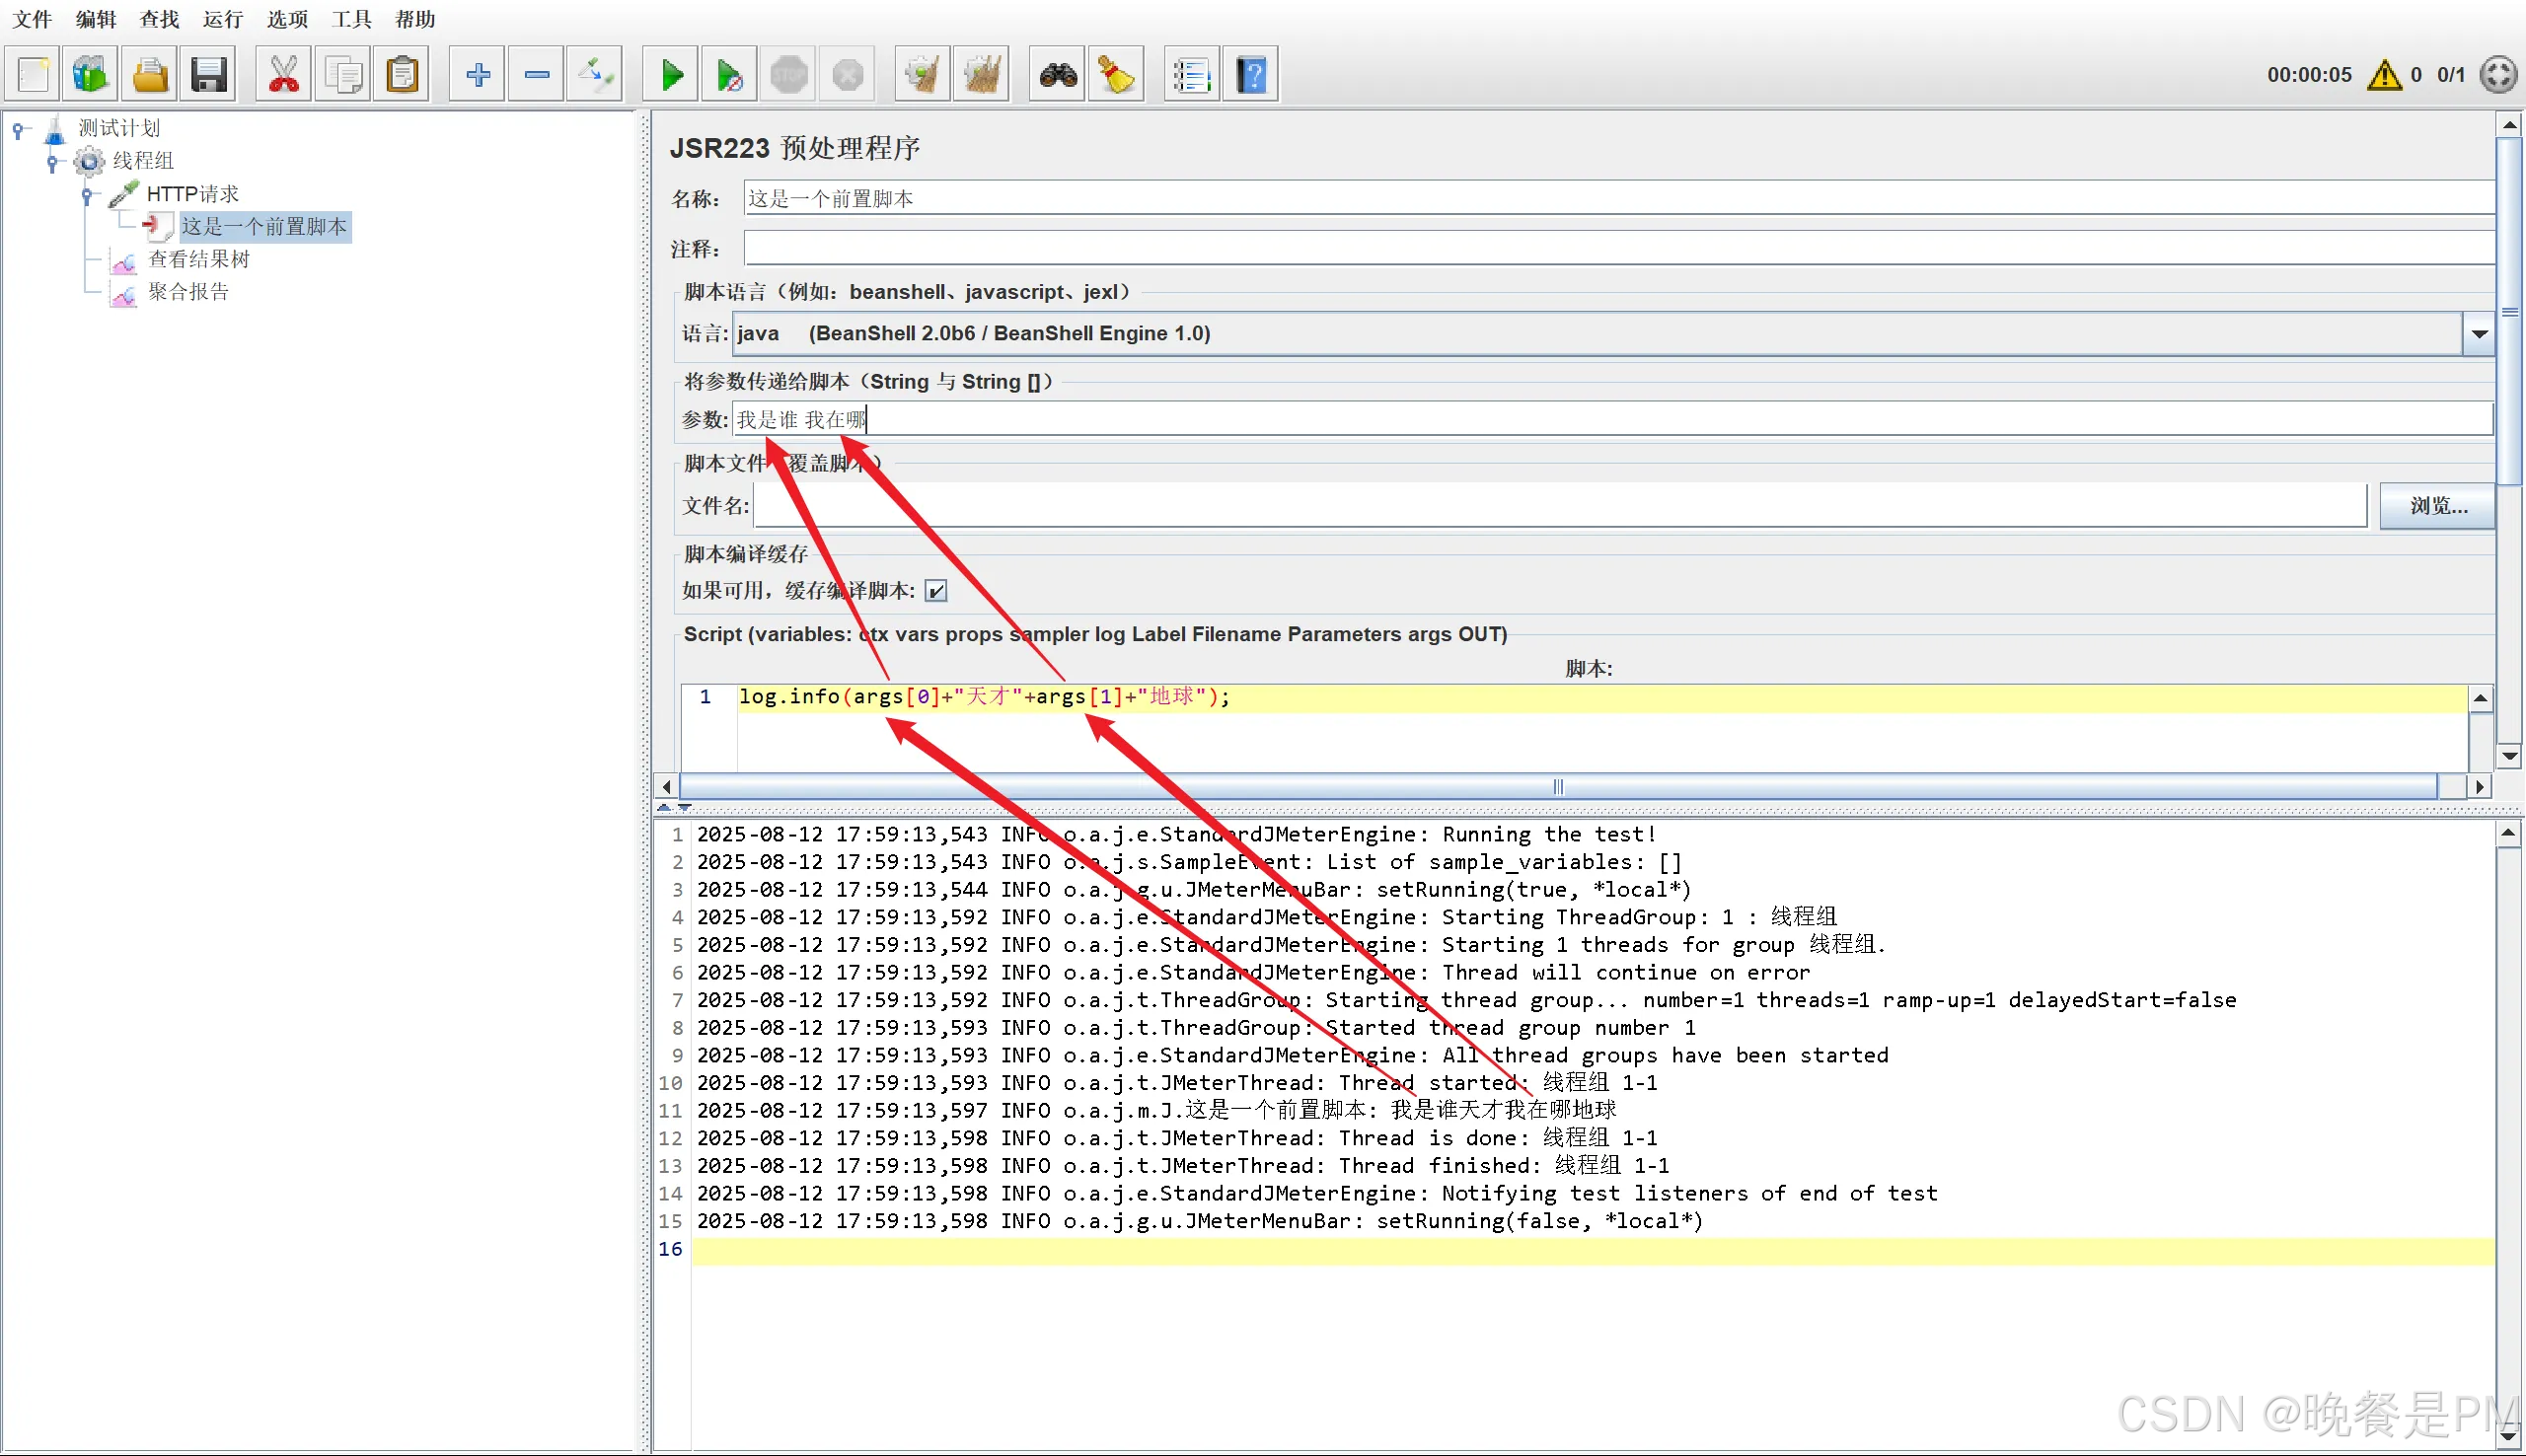Click the 浏览... browse button
The width and height of the screenshot is (2526, 1456).
(x=2438, y=506)
